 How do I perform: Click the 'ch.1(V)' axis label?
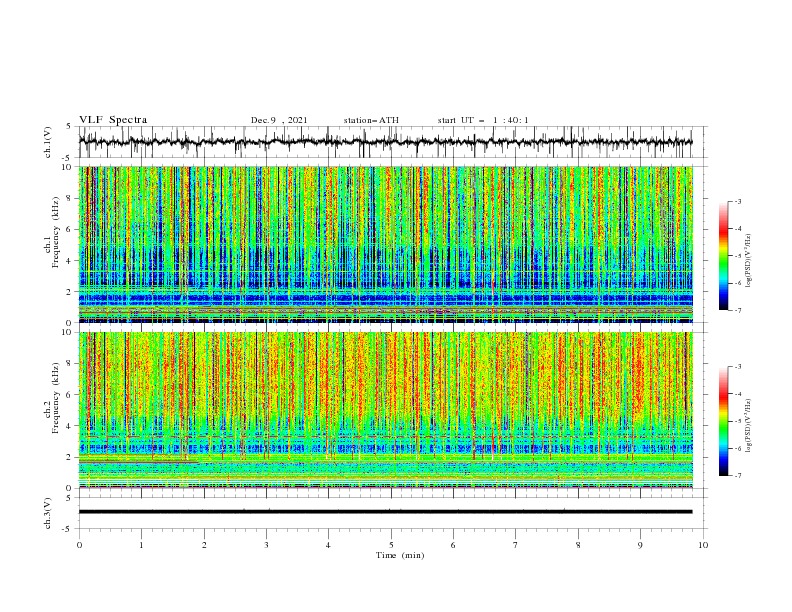48,142
